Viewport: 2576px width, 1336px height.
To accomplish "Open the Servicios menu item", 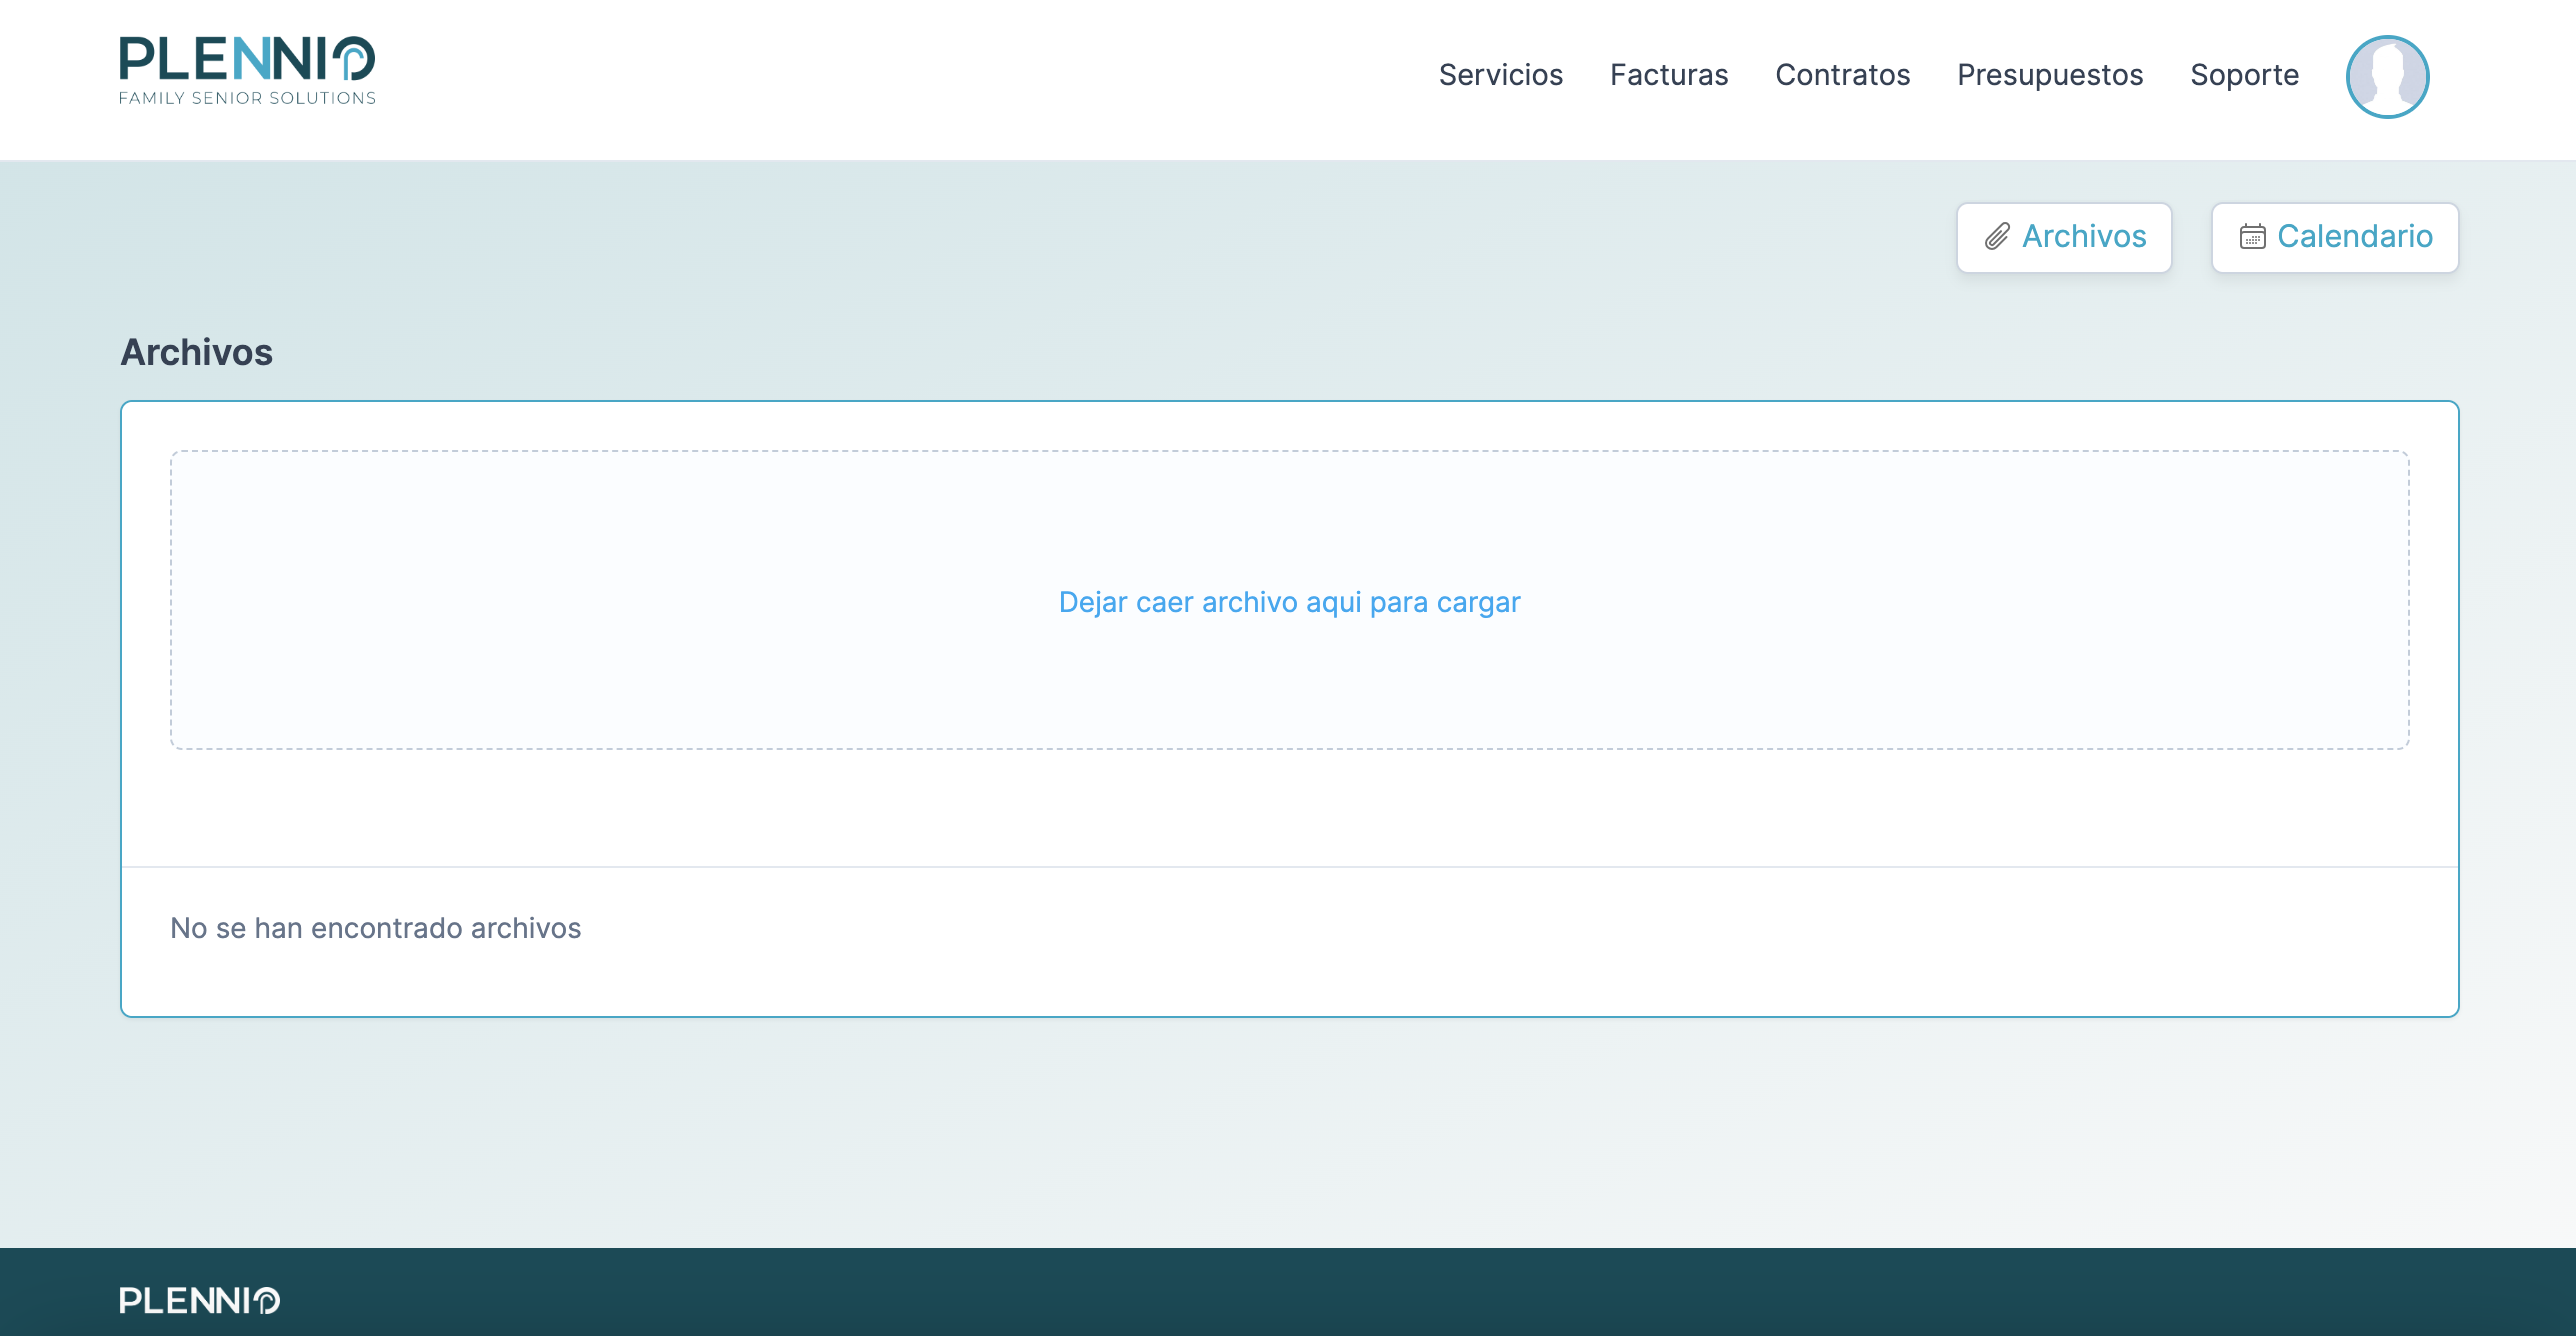I will pos(1500,75).
